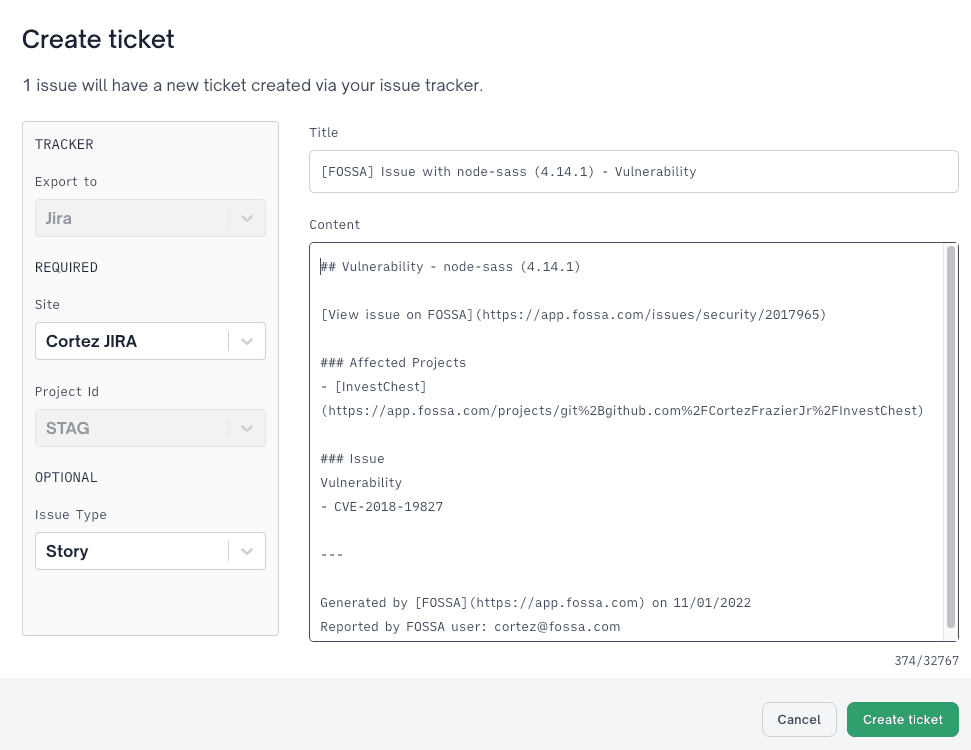The height and width of the screenshot is (750, 971).
Task: Click the '### Issue' line in content
Action: [x=352, y=459]
